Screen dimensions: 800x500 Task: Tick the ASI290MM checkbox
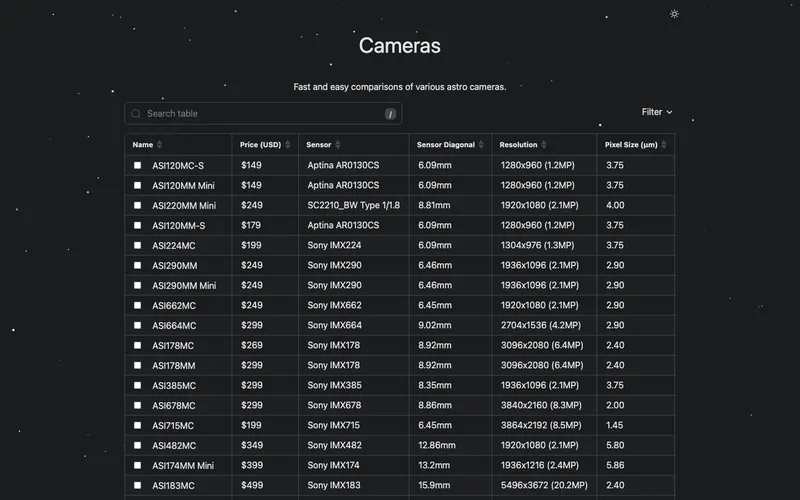point(137,265)
